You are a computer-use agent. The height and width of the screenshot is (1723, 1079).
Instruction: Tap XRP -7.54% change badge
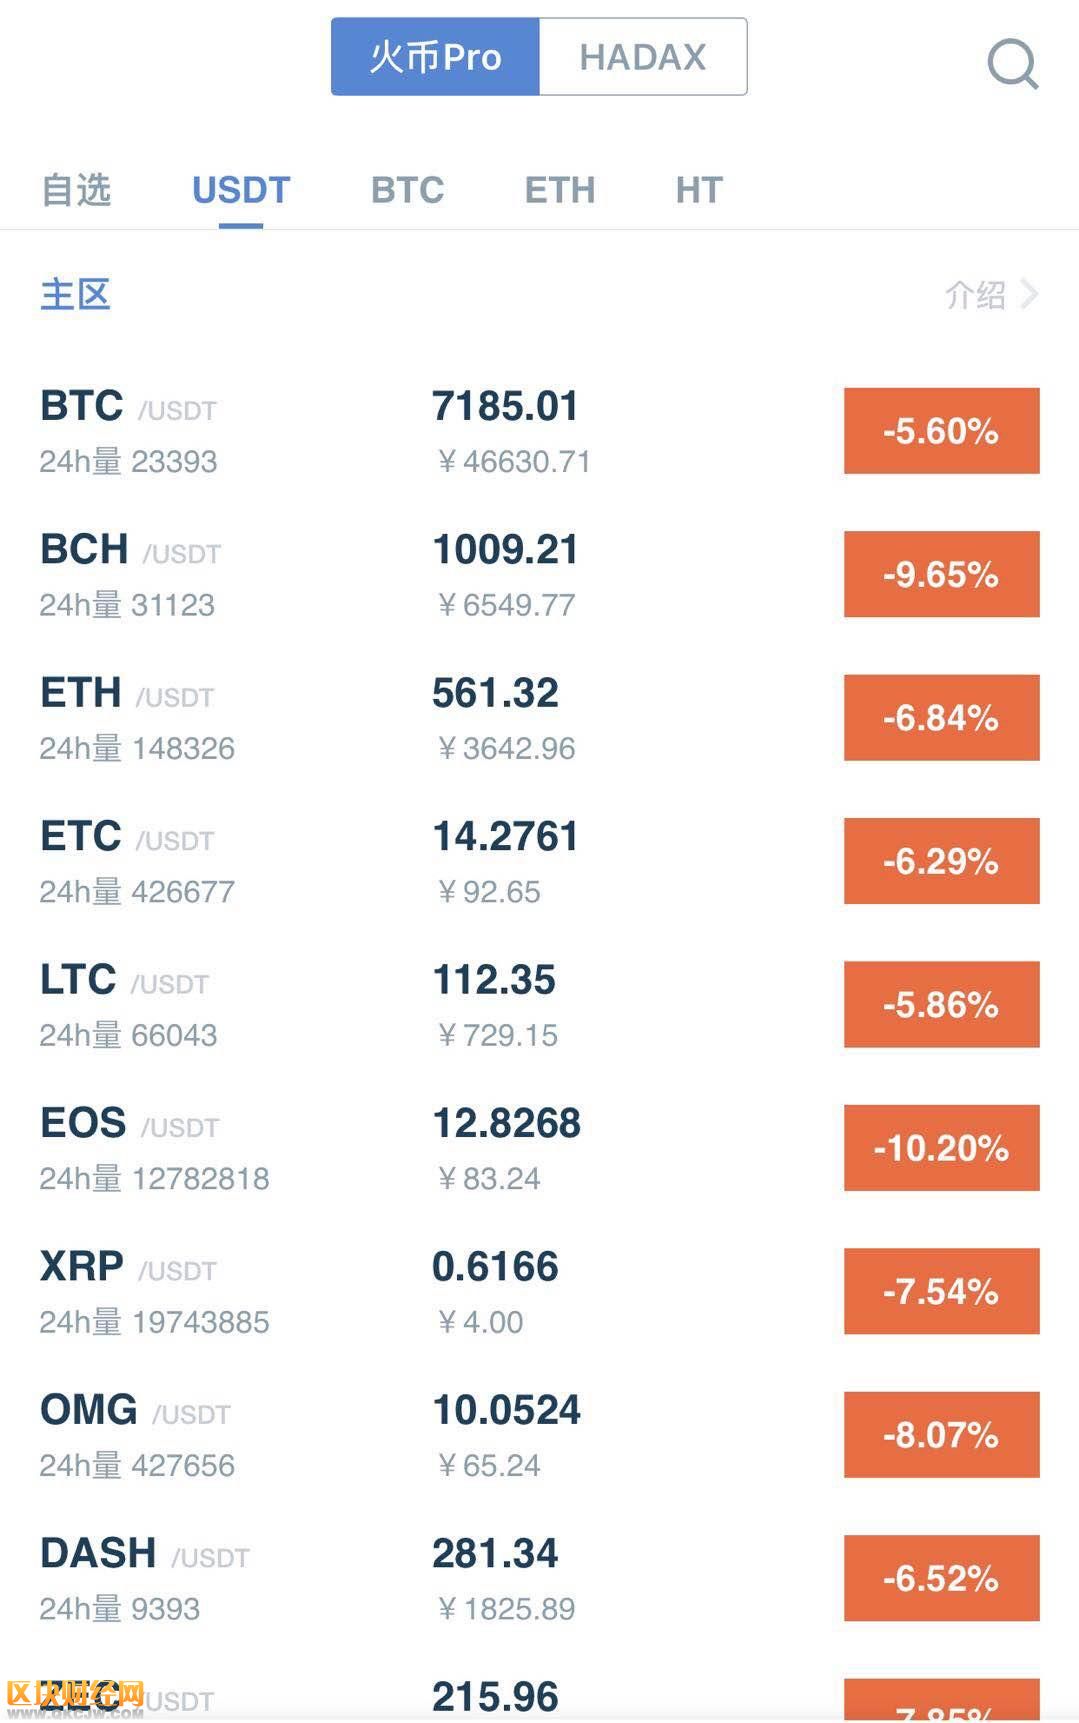tap(941, 1291)
